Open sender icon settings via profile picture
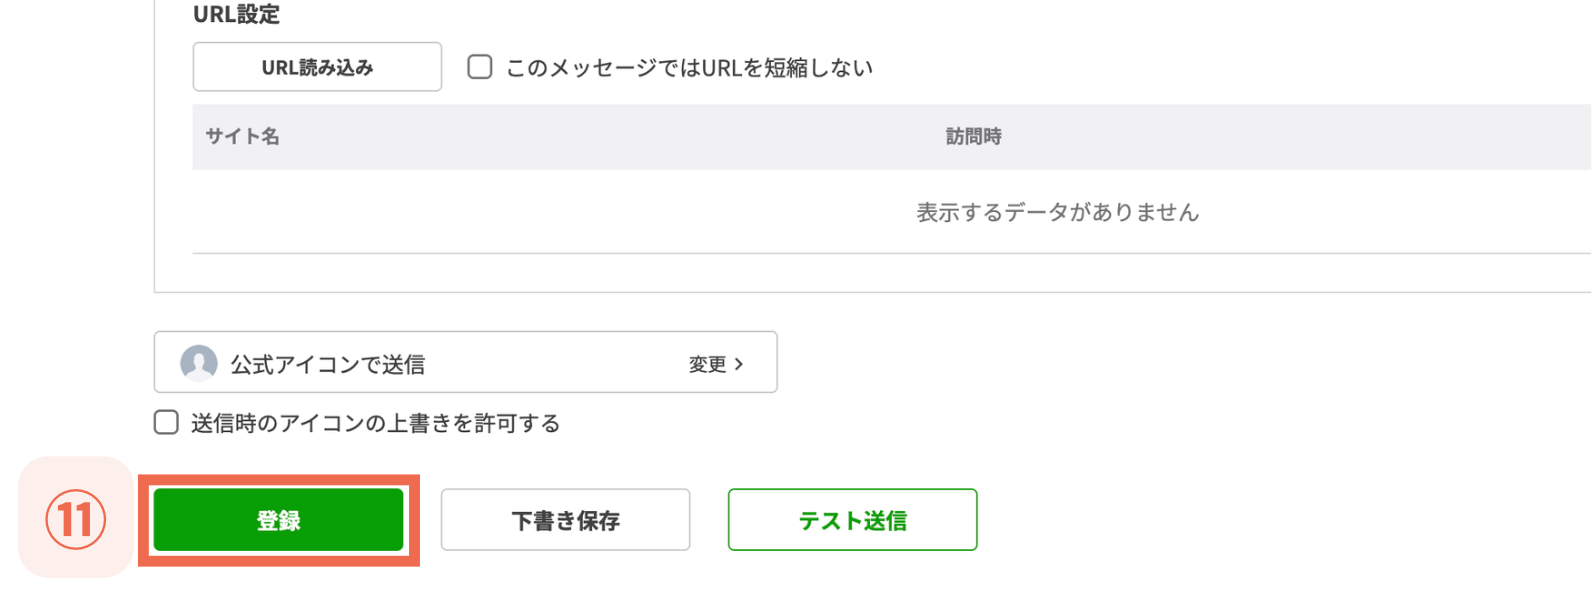 200,363
